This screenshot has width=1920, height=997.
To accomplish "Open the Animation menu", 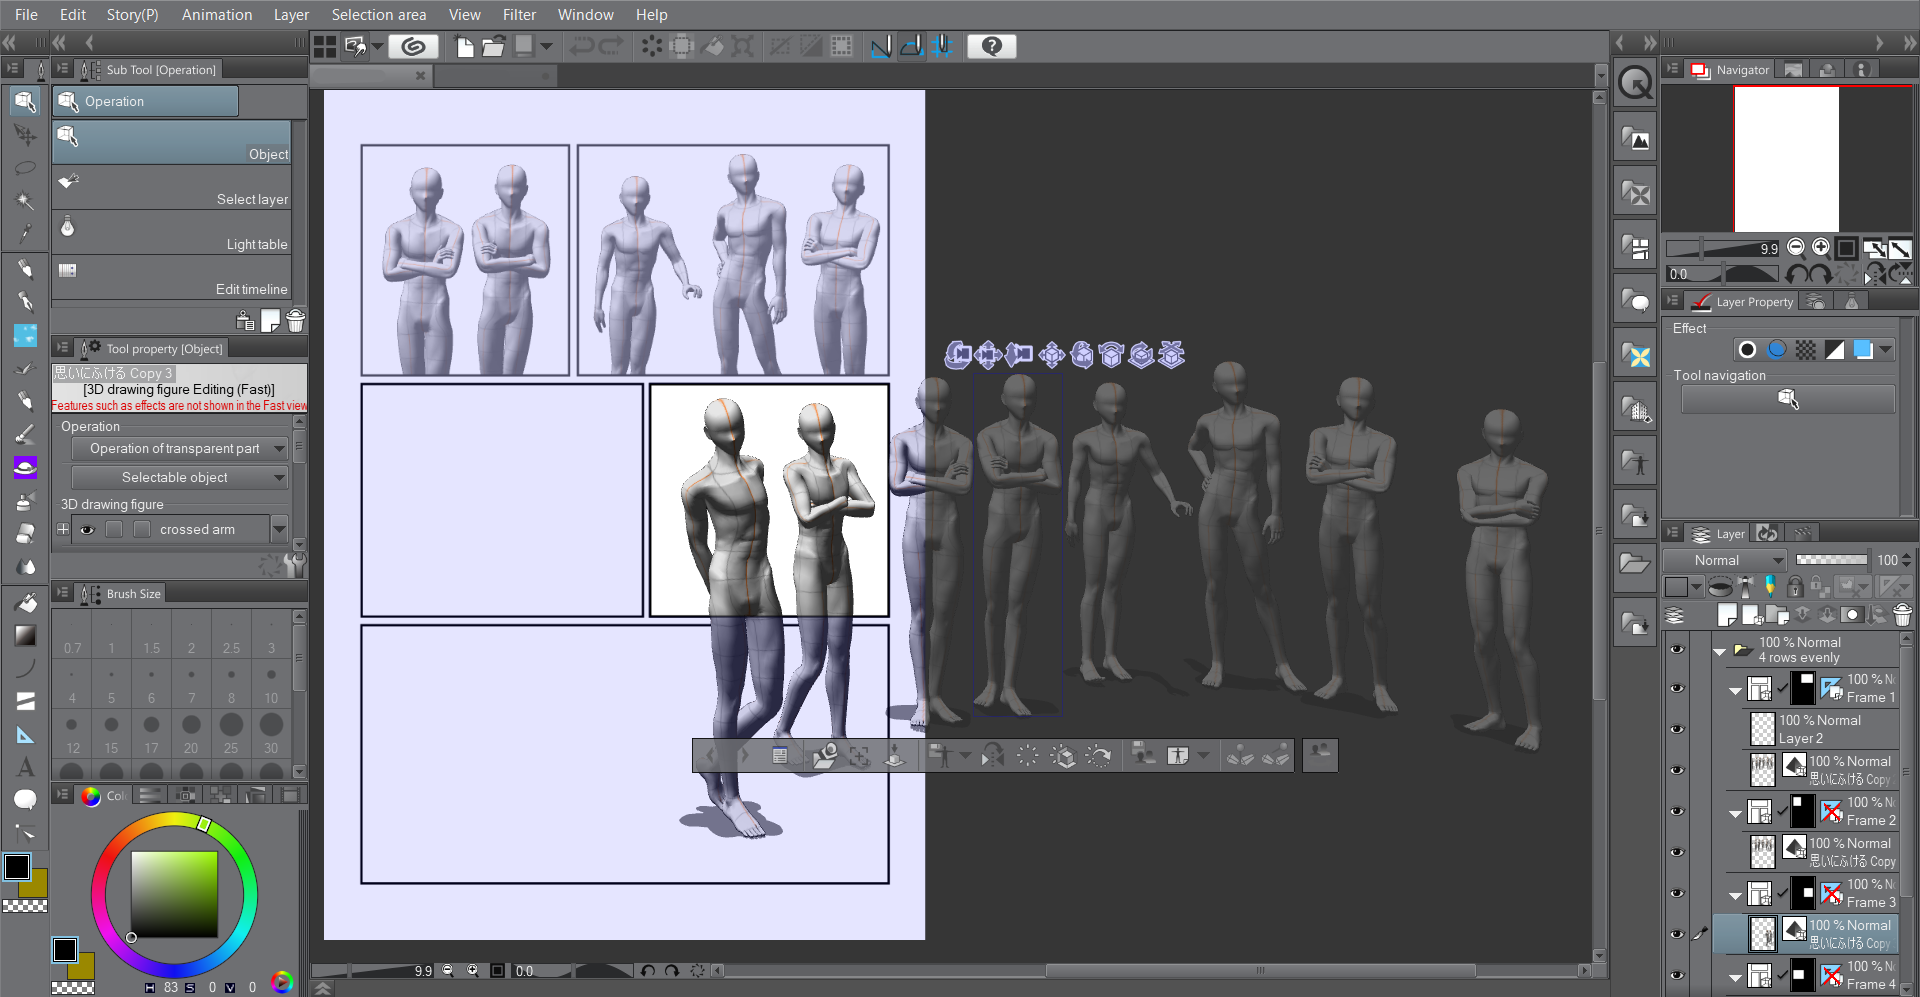I will click(216, 14).
